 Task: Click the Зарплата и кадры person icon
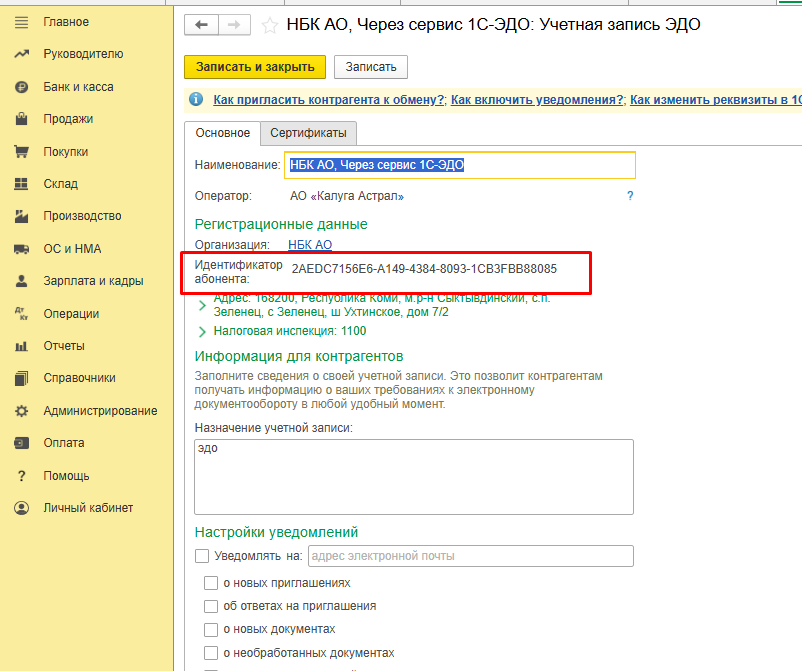click(x=21, y=281)
